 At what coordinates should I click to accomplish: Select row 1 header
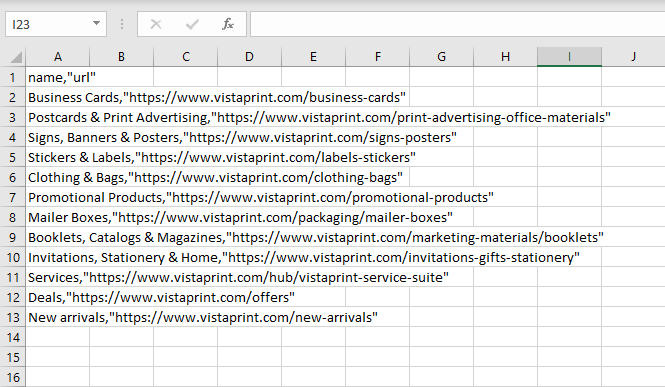coord(13,78)
